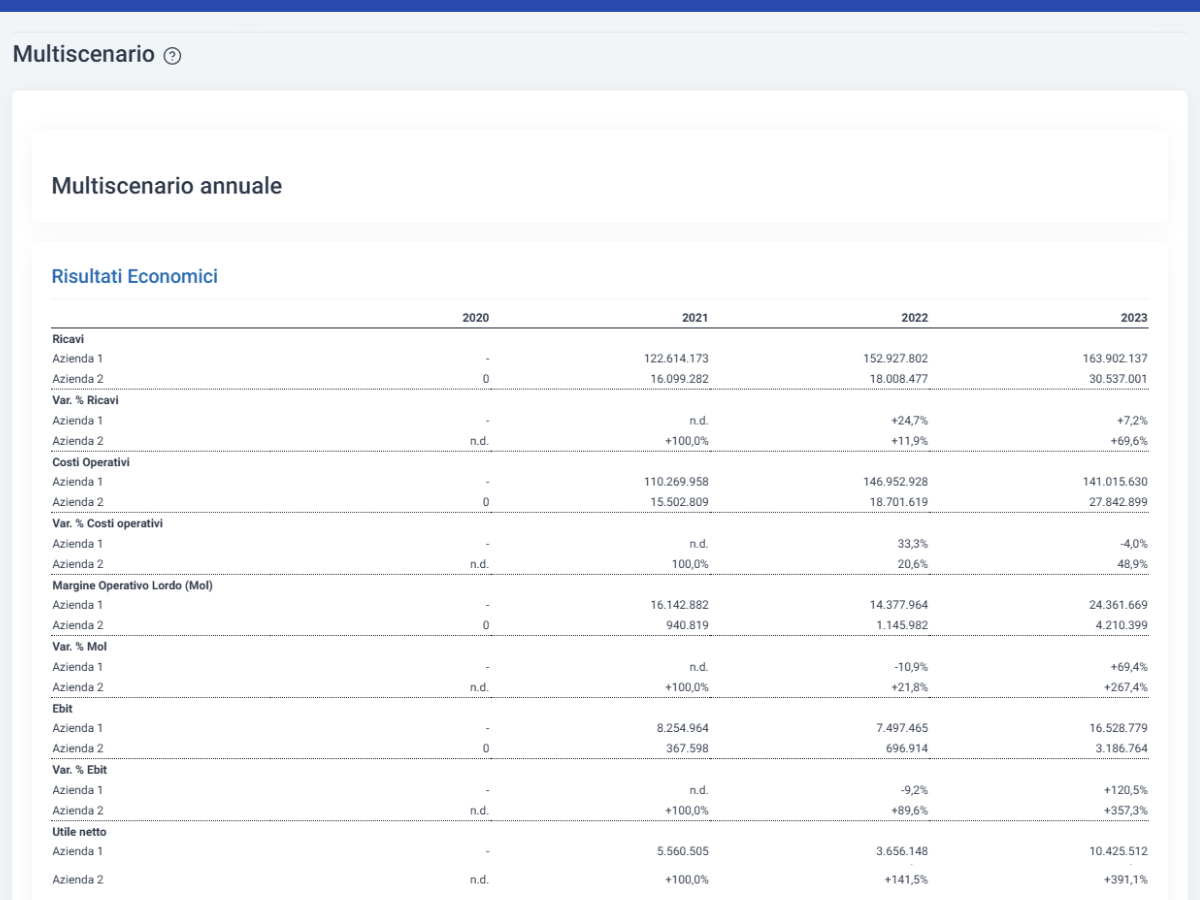The image size is (1200, 900).
Task: Click the "Ebit" group label
Action: 62,708
